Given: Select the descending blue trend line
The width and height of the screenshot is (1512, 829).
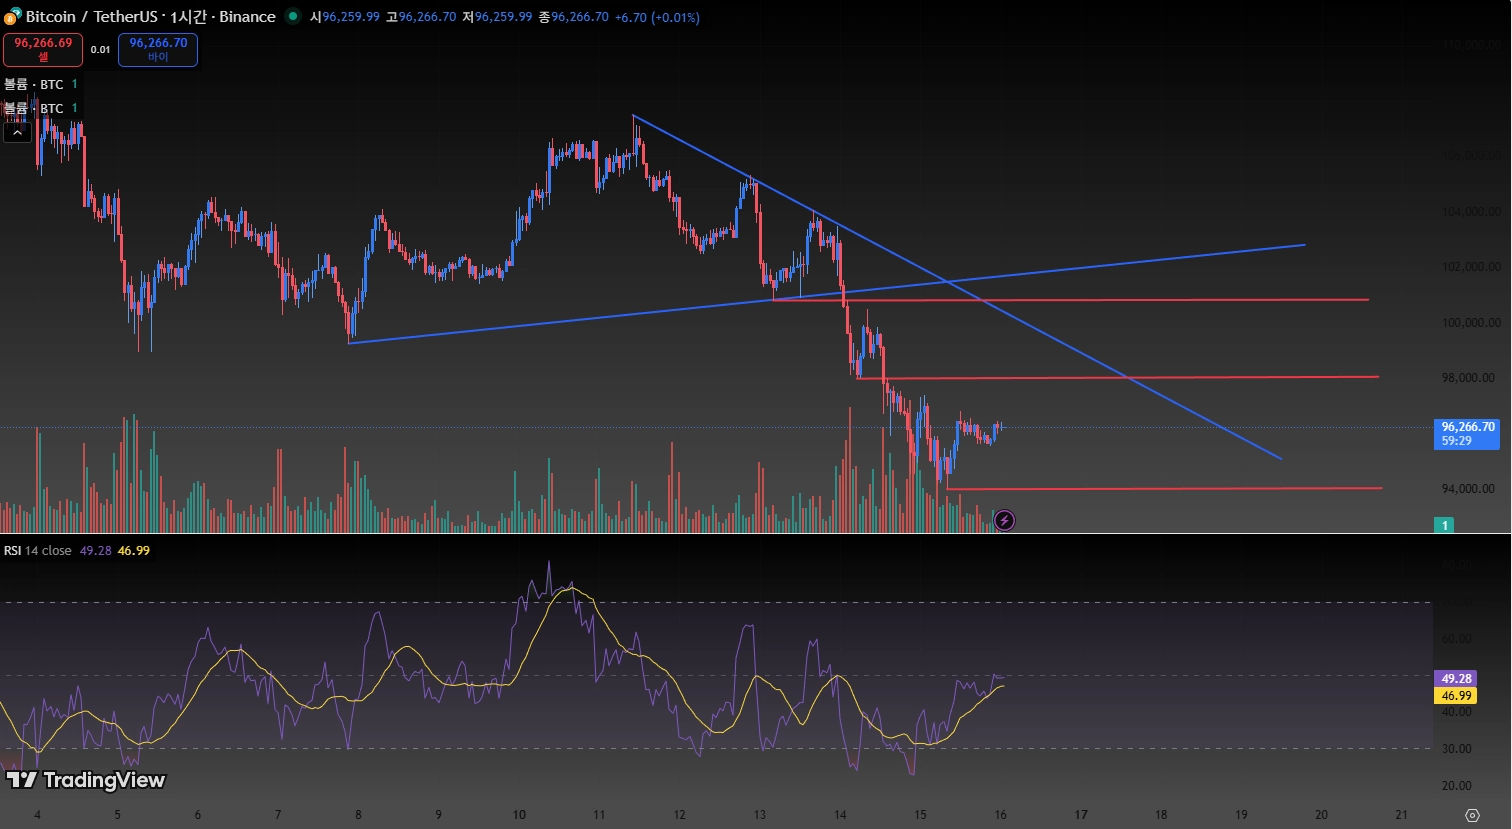Looking at the screenshot, I should point(957,288).
